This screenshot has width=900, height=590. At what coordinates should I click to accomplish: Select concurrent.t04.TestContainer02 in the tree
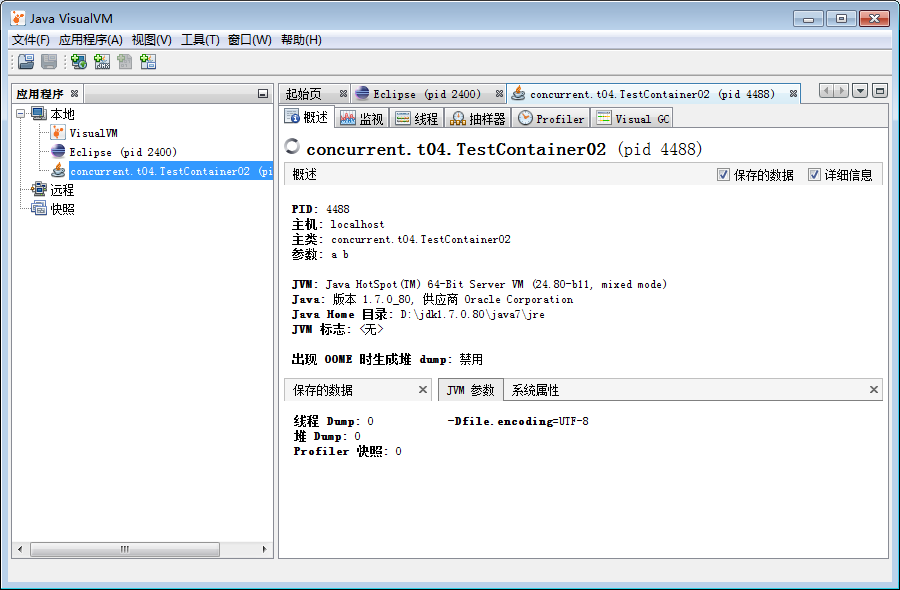171,170
